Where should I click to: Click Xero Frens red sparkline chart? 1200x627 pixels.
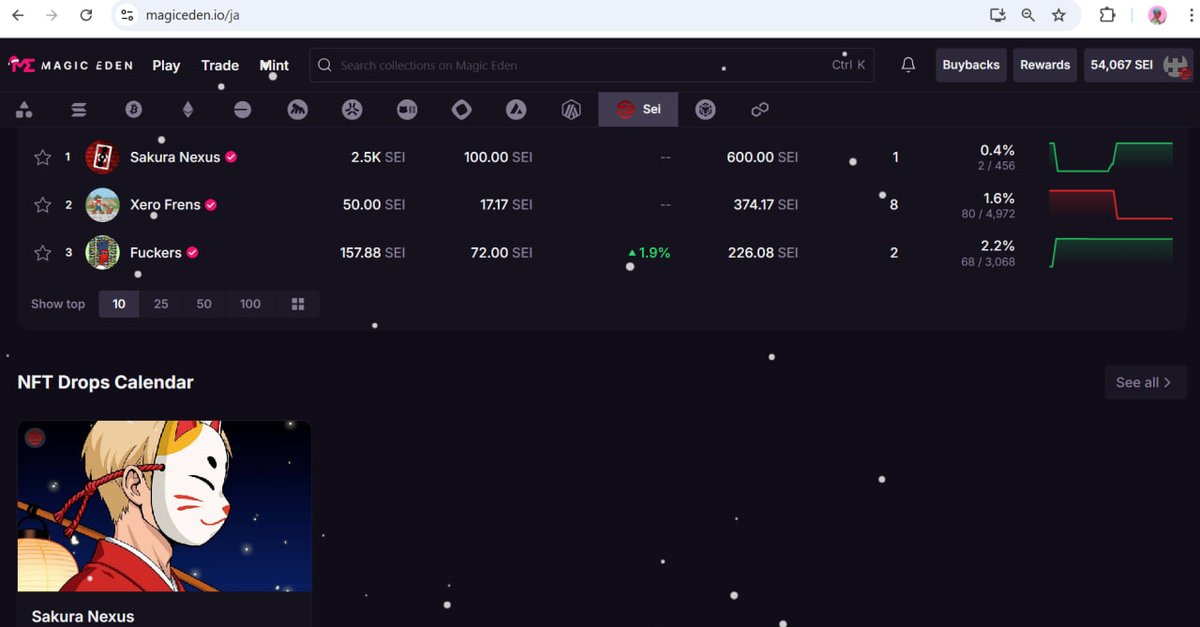tap(1111, 205)
